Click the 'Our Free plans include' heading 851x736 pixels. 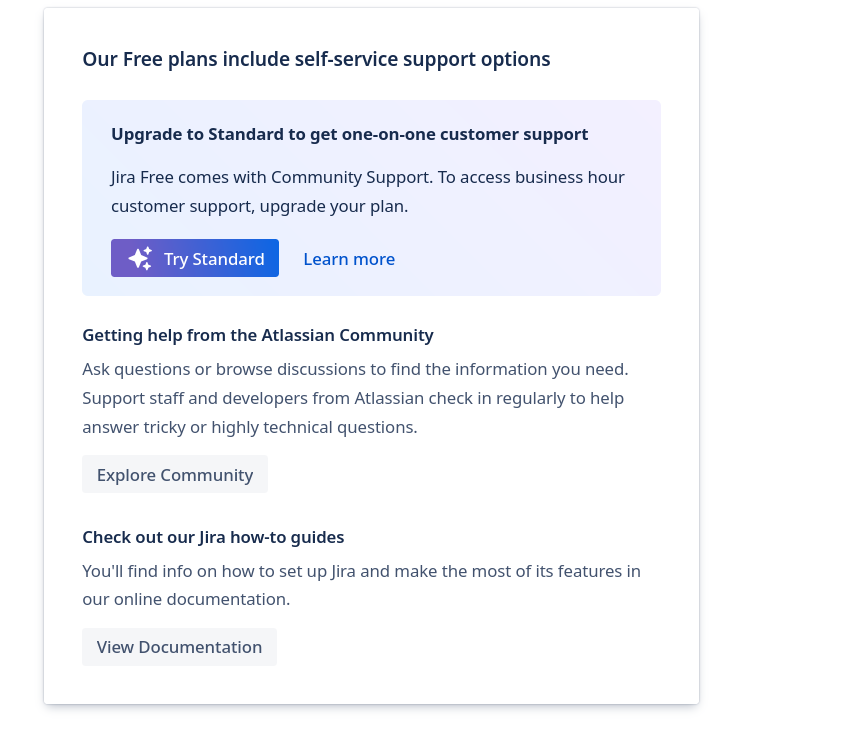click(316, 59)
